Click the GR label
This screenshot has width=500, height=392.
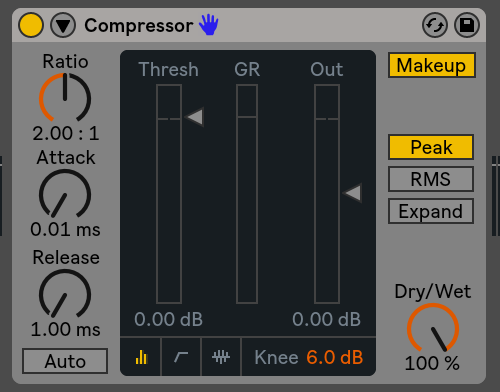click(247, 69)
